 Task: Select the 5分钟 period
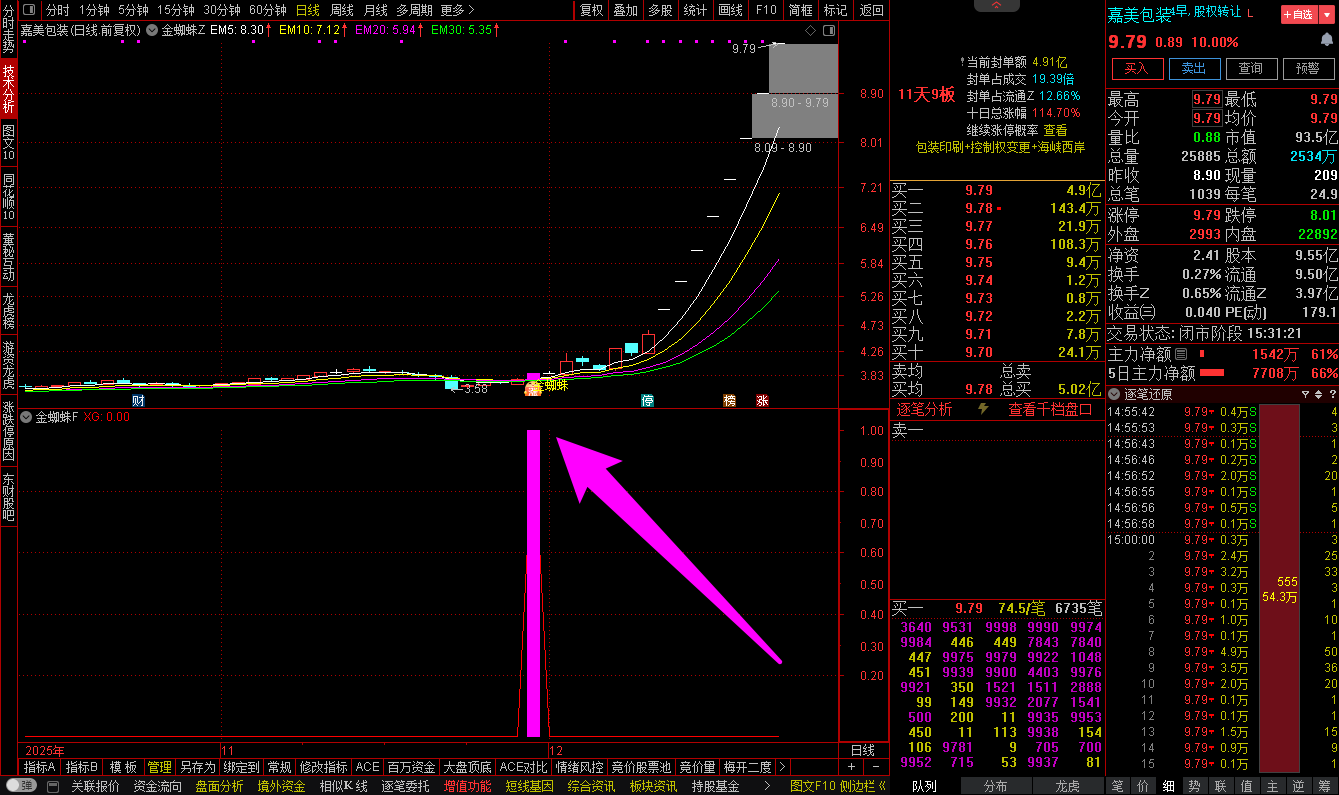tap(133, 10)
